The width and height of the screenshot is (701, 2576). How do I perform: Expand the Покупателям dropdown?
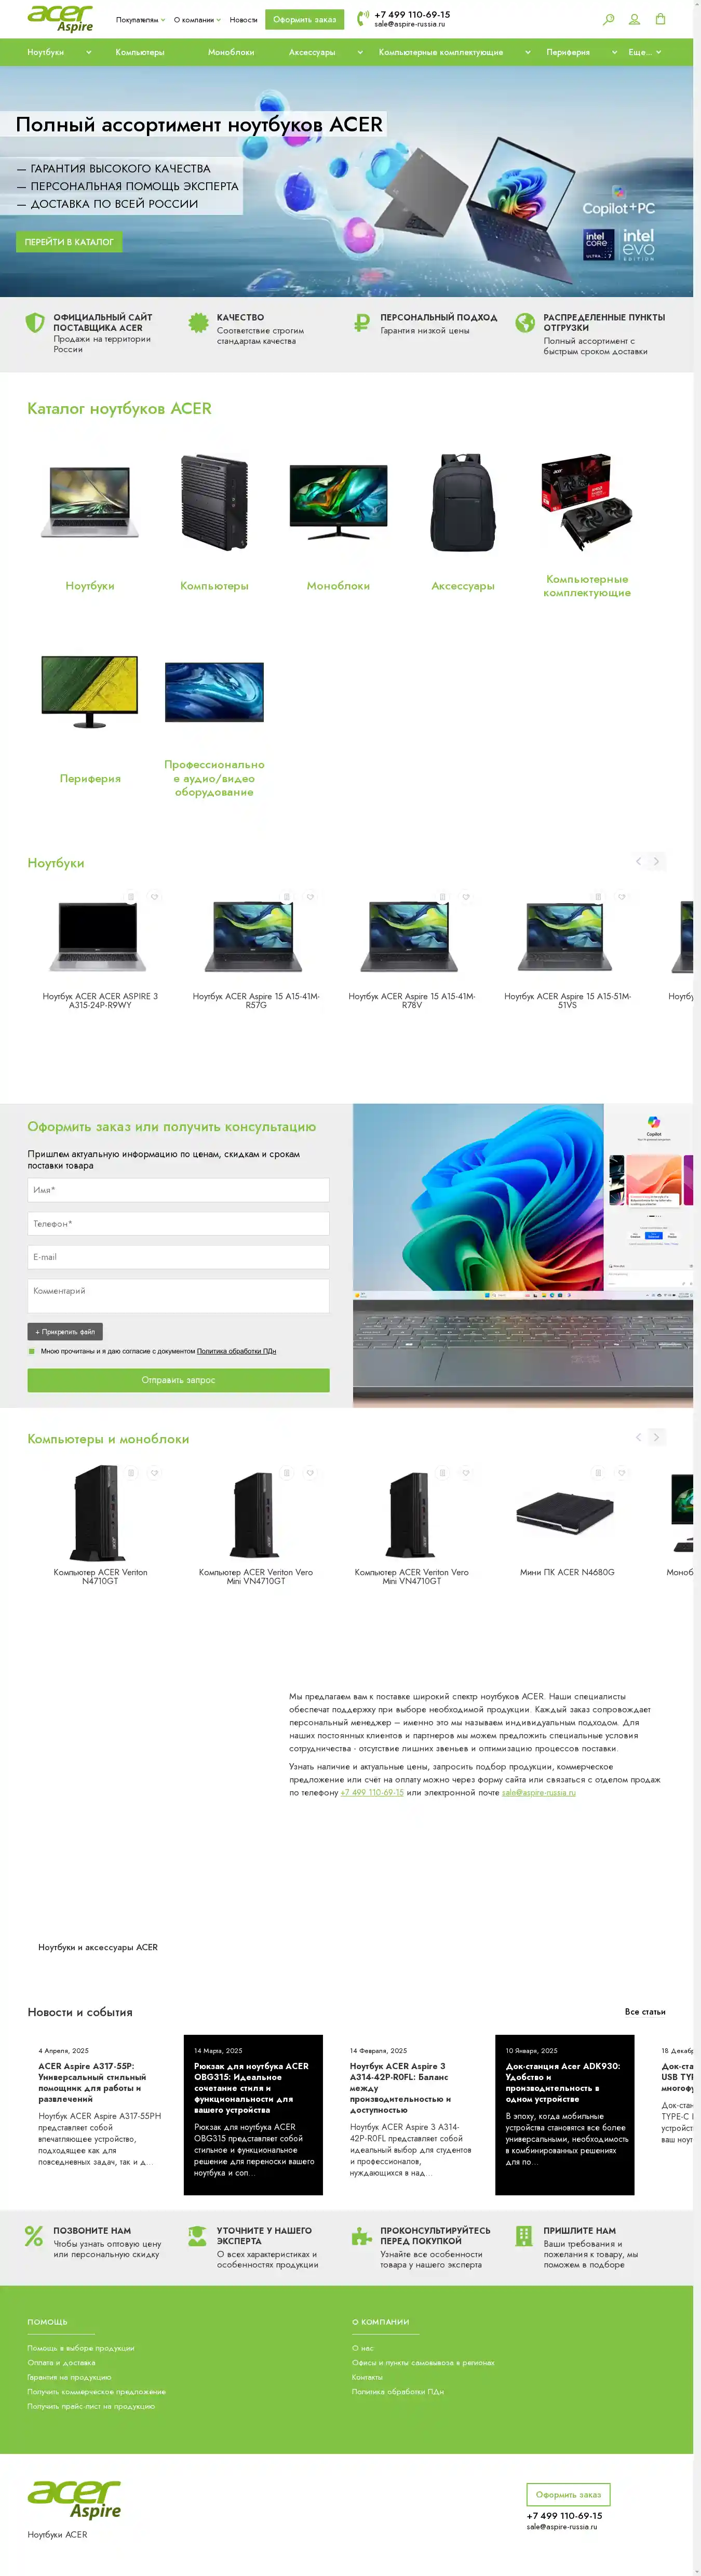tap(140, 20)
